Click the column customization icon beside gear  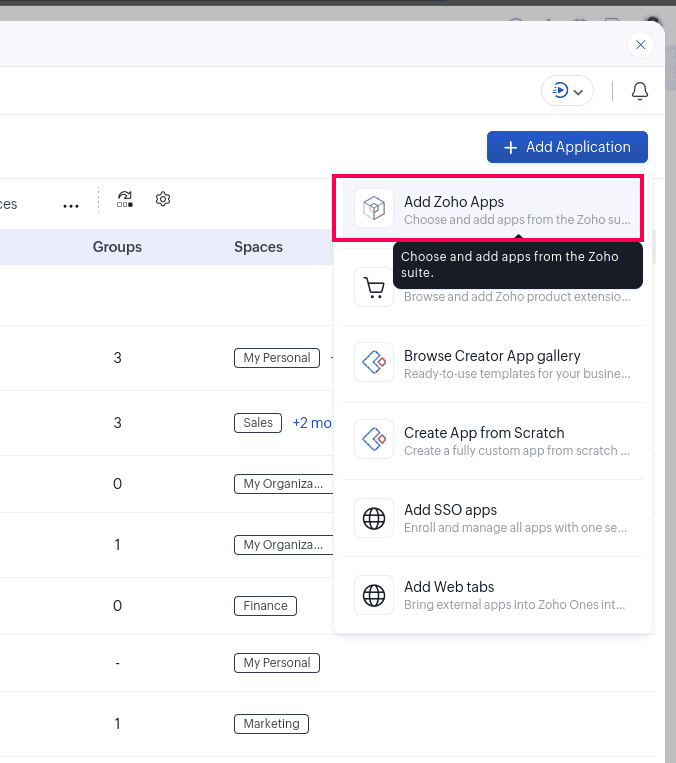click(125, 199)
